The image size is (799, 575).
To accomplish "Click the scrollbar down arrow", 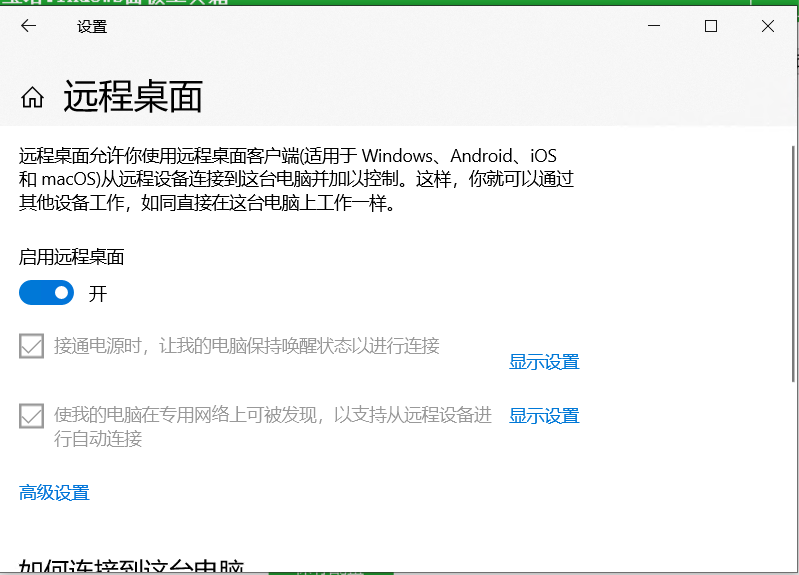I will (x=794, y=566).
